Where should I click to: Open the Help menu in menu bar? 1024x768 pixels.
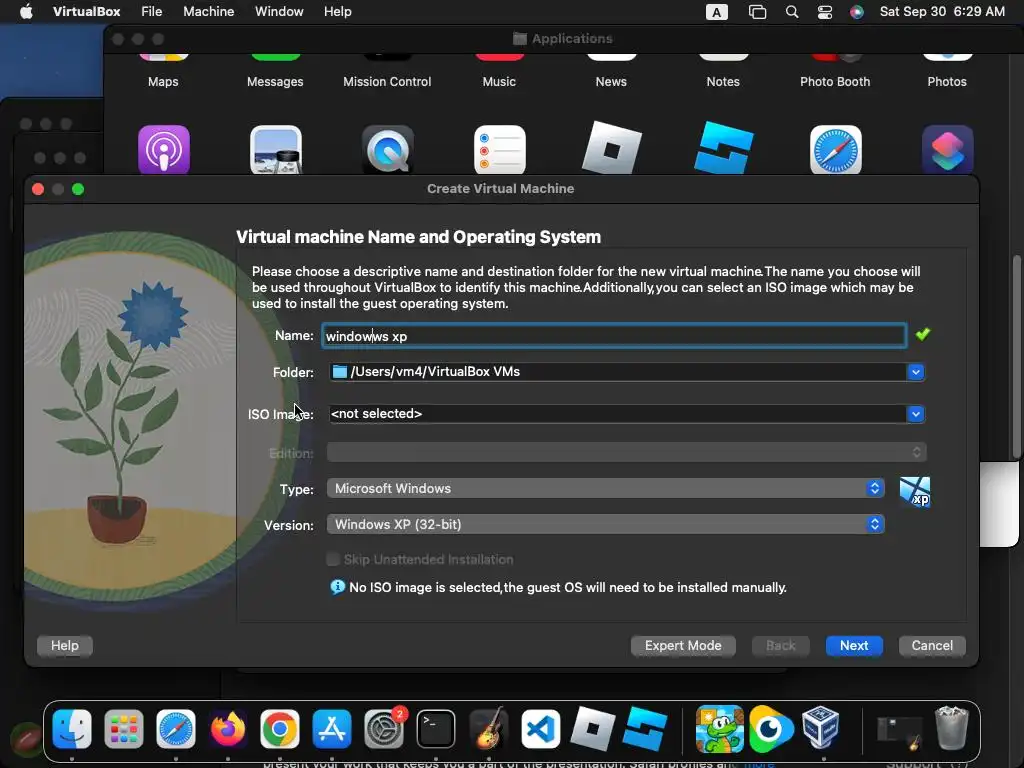(338, 12)
